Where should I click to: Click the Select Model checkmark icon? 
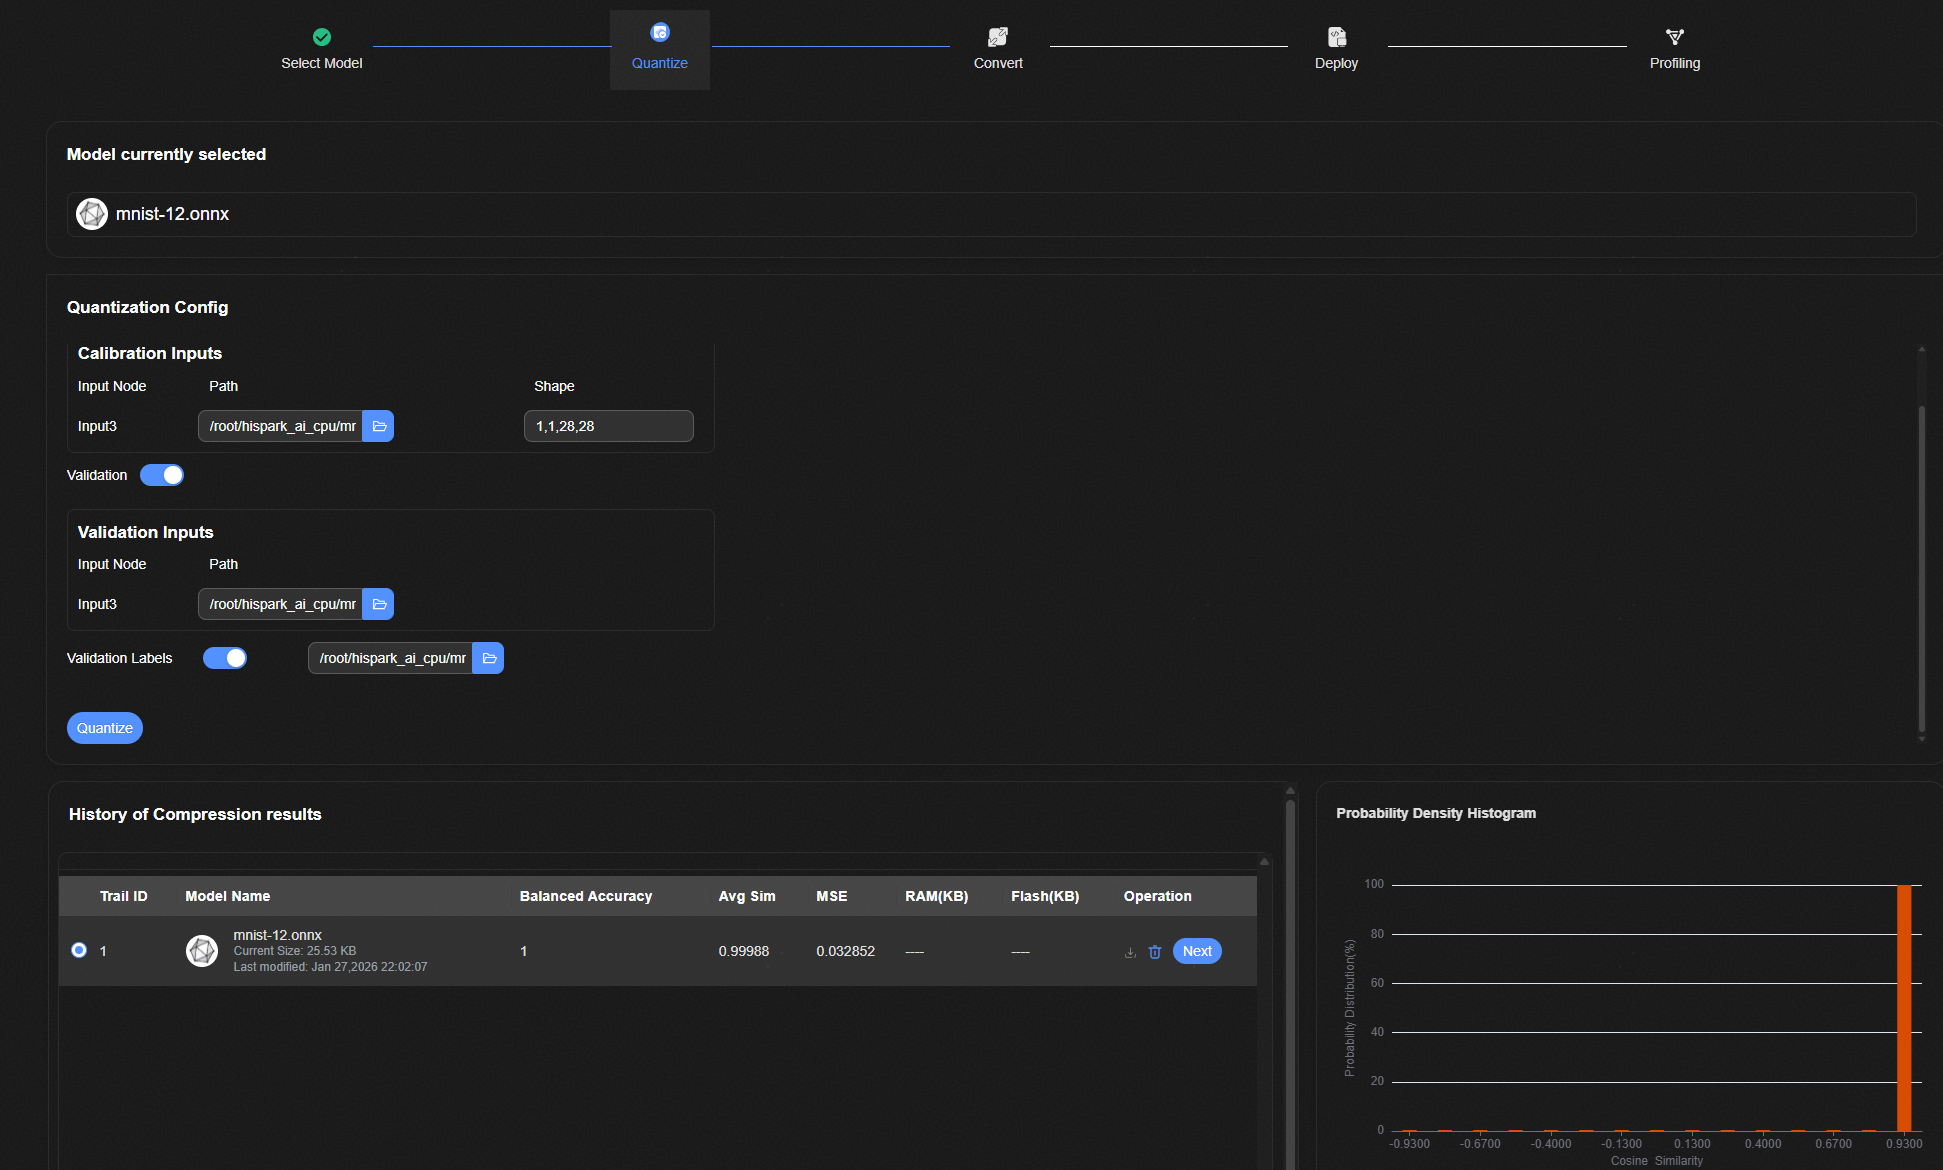point(321,37)
